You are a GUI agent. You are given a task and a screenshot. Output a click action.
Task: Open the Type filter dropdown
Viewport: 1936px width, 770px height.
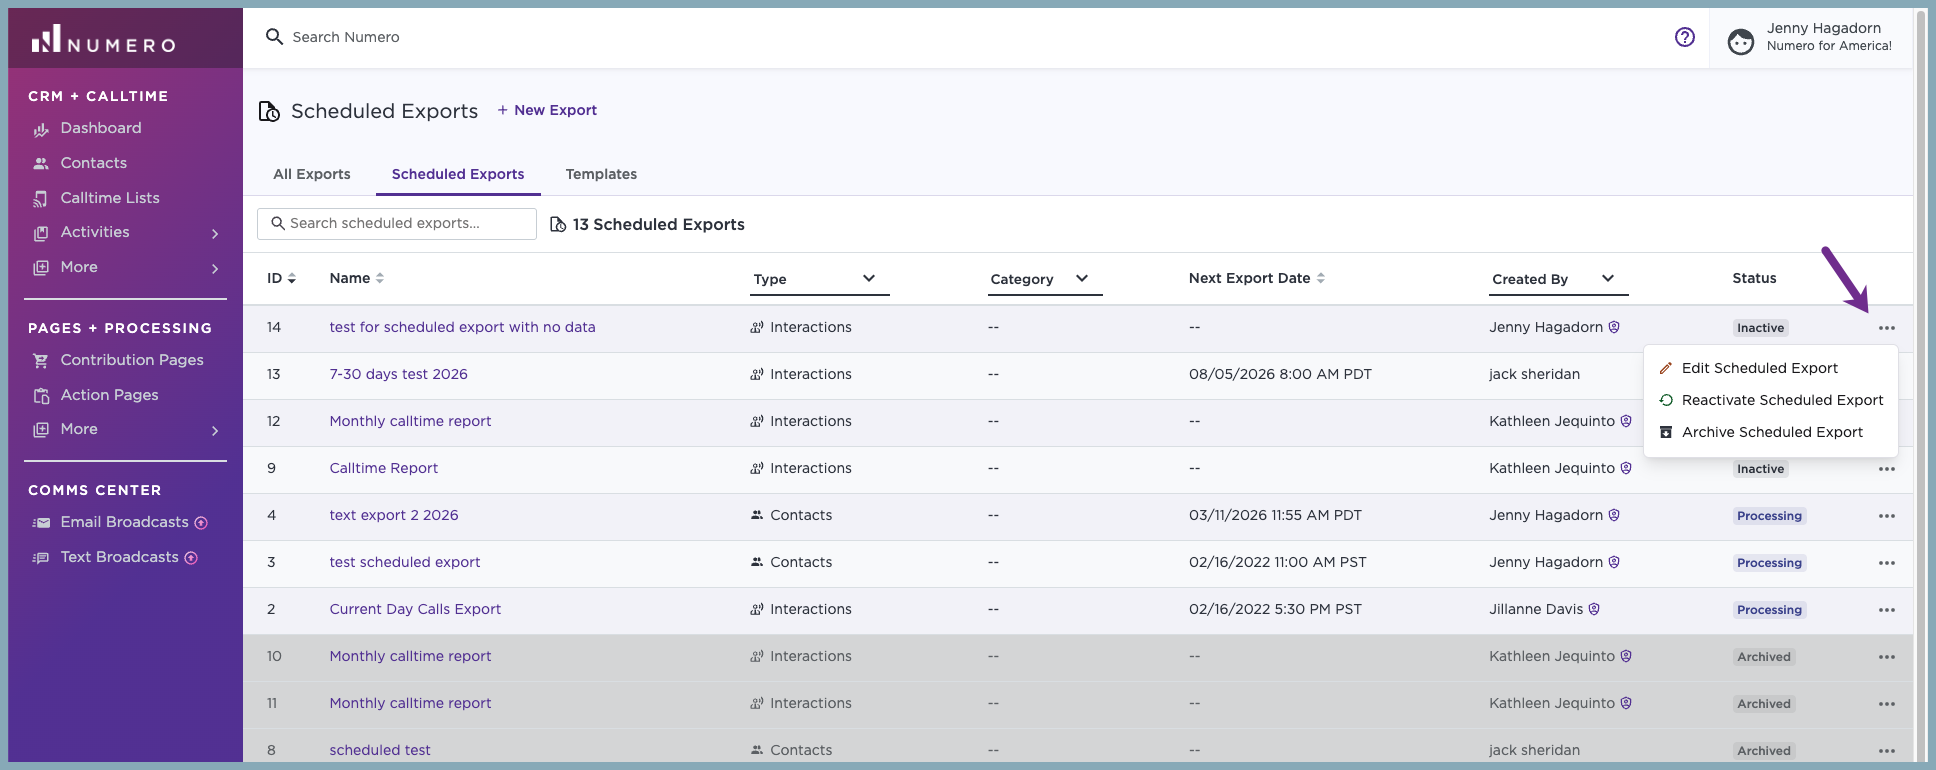820,280
